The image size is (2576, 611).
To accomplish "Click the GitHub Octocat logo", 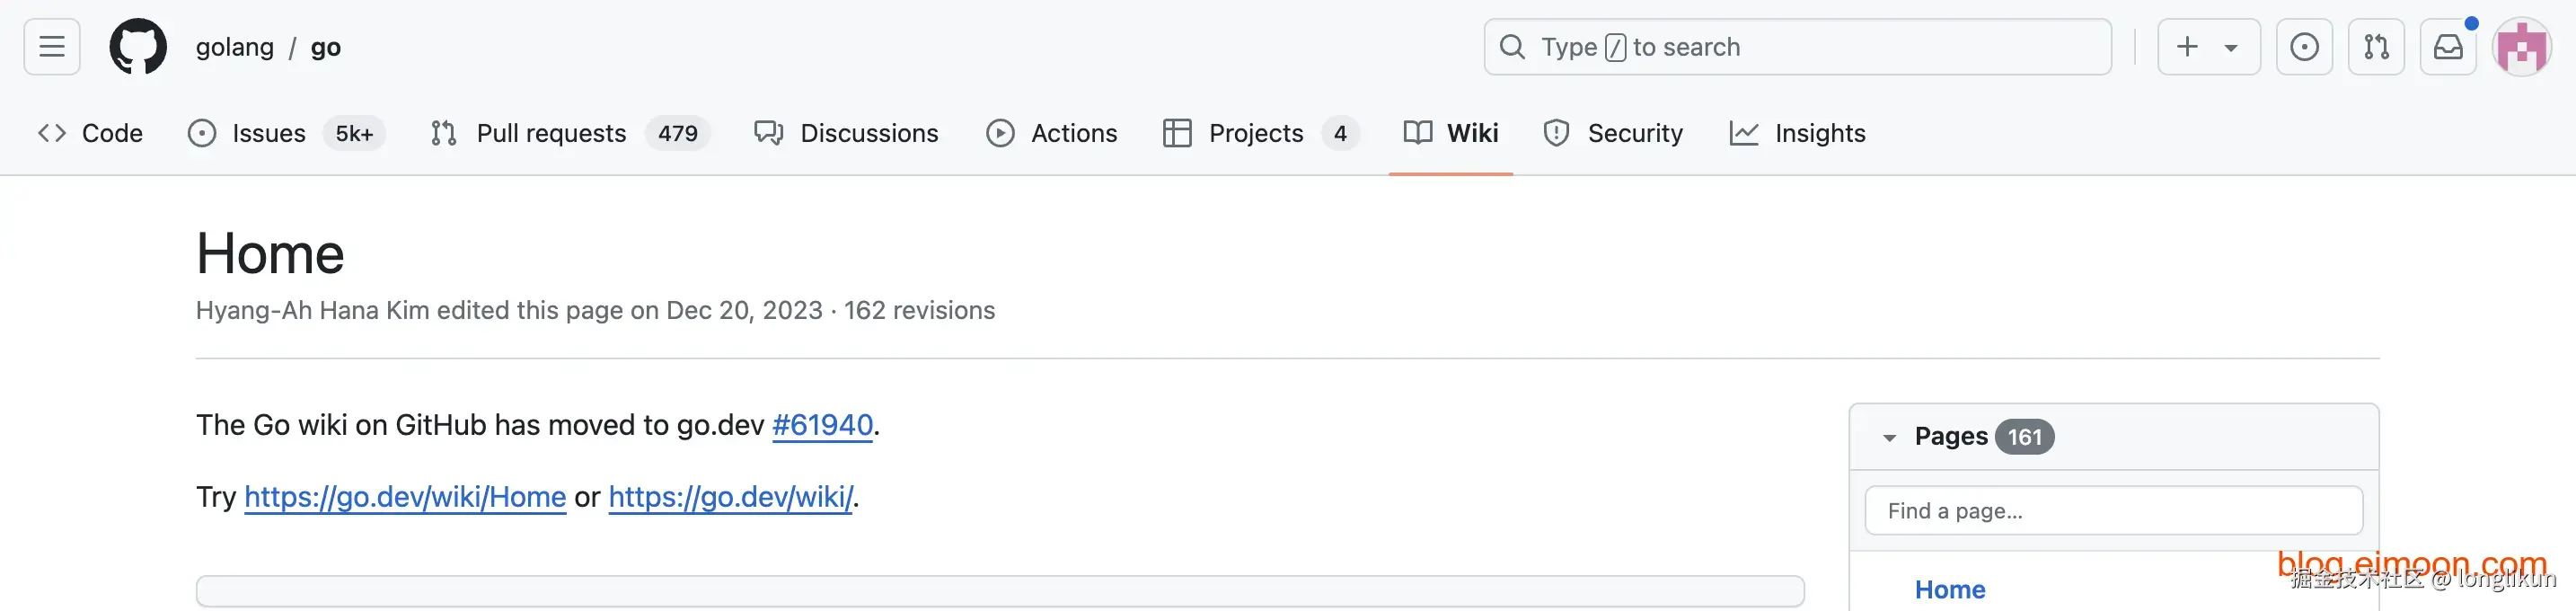I will pos(138,47).
